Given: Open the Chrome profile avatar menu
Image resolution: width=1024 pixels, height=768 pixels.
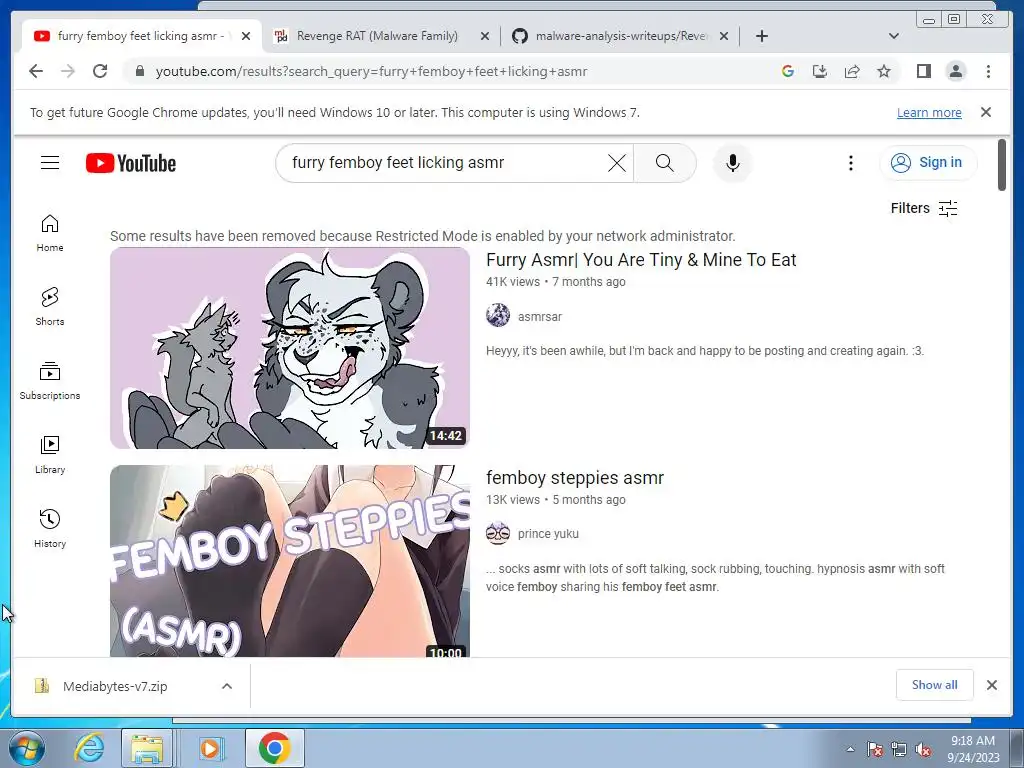Looking at the screenshot, I should [956, 71].
